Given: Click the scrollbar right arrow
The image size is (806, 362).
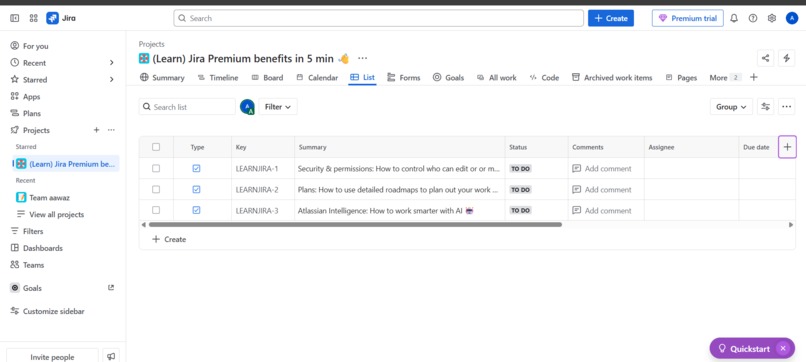Looking at the screenshot, I should 791,225.
